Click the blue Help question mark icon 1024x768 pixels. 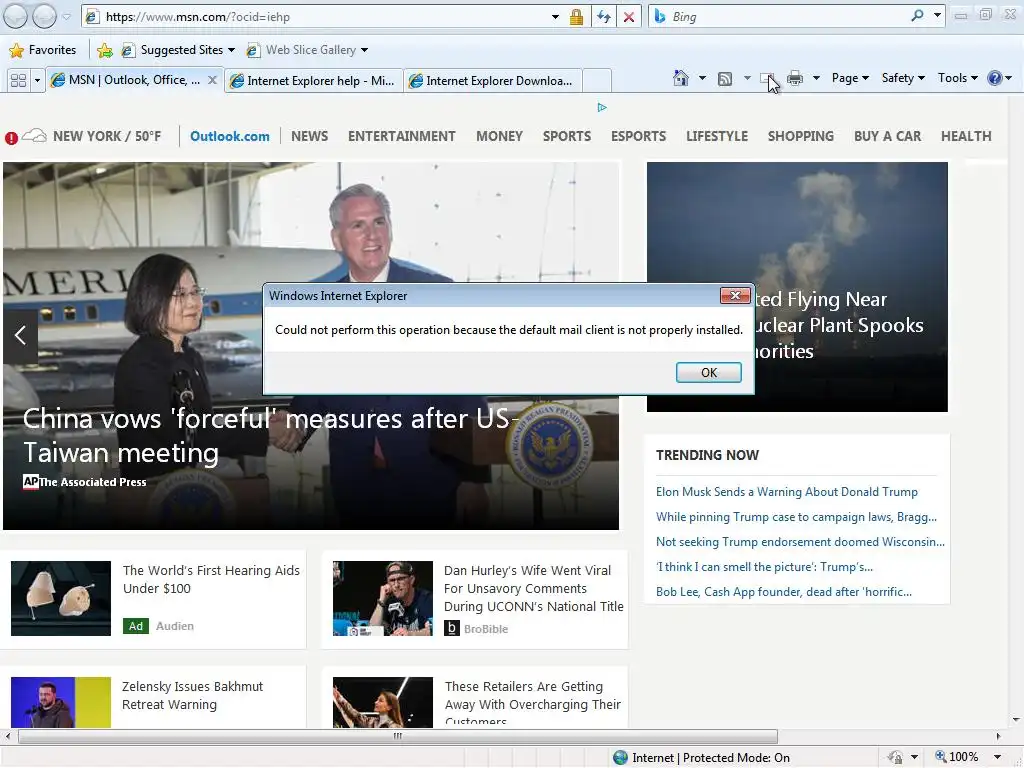point(995,78)
